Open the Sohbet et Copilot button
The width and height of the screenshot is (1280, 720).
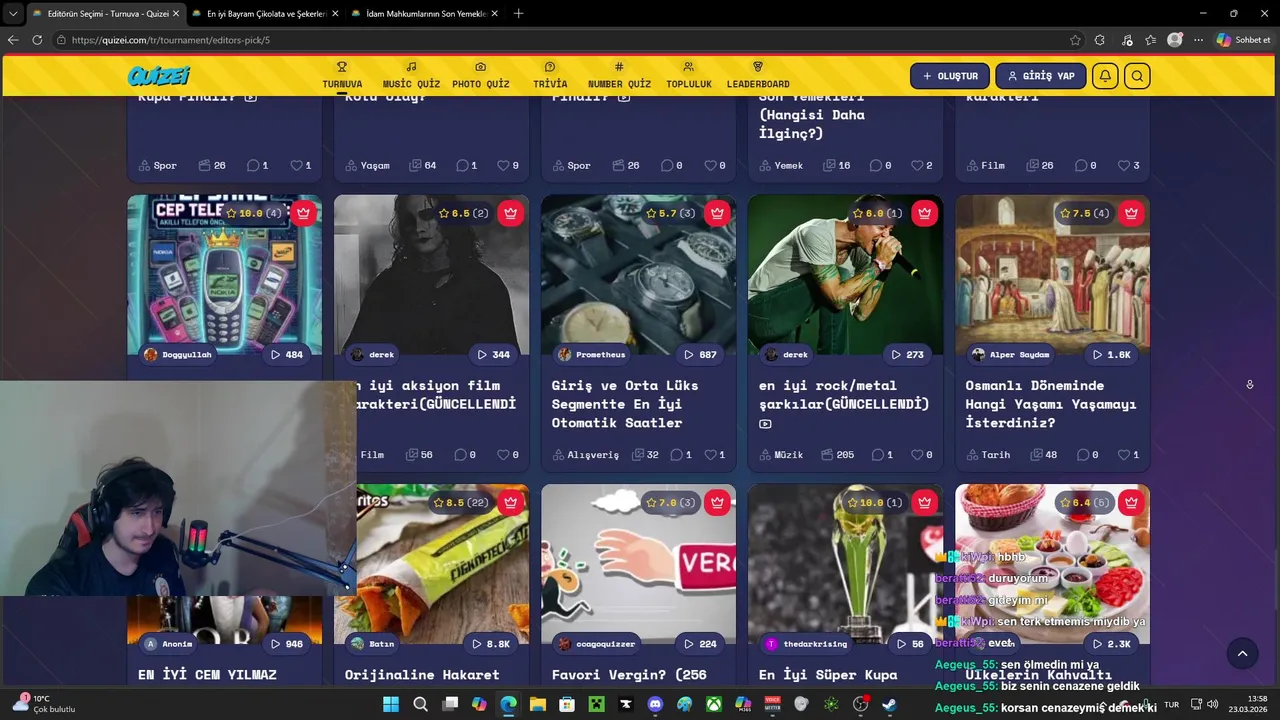(x=1243, y=40)
